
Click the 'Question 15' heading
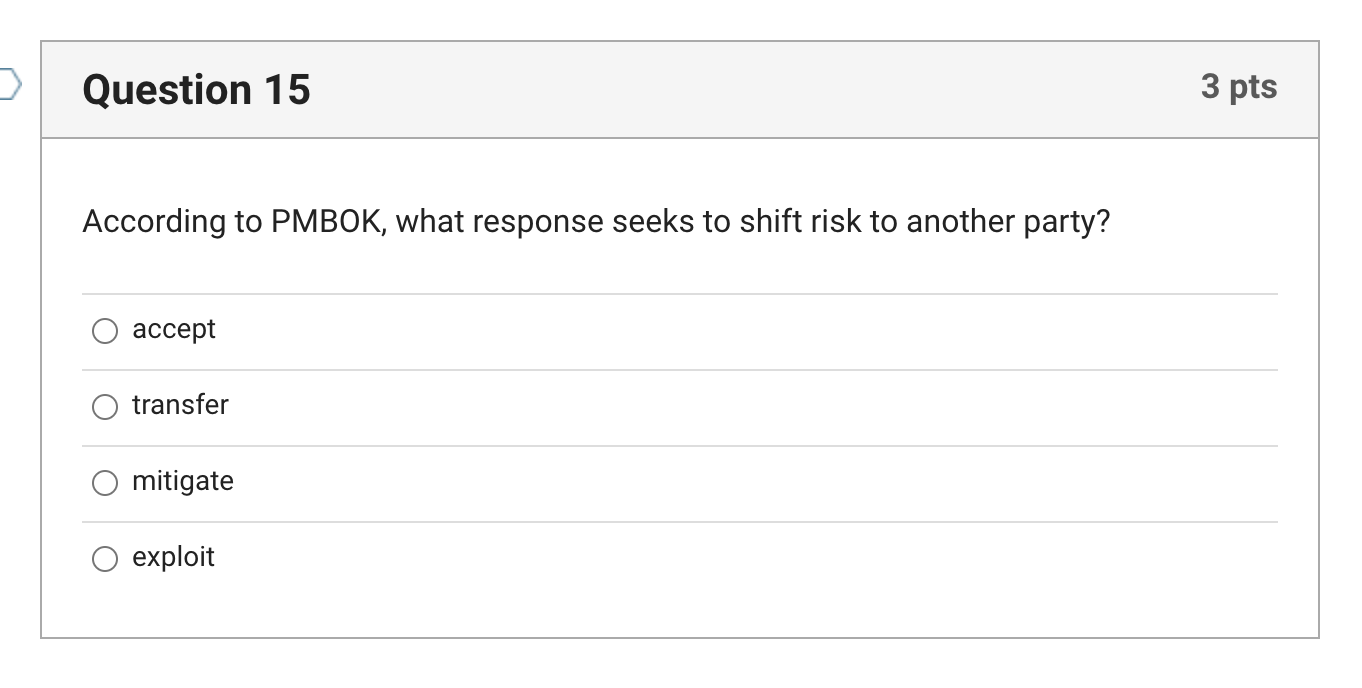click(197, 90)
